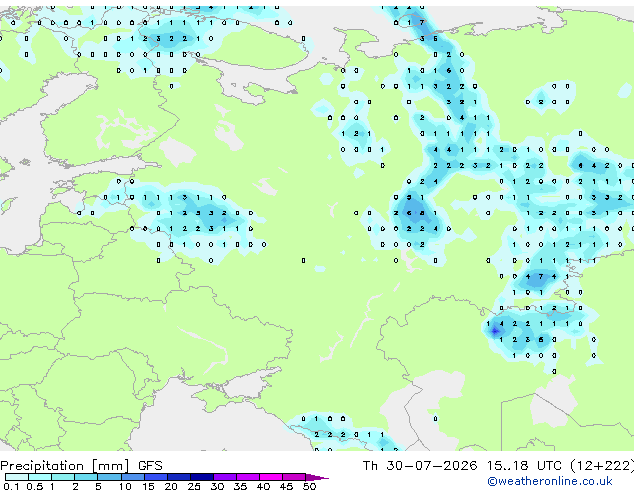This screenshot has height=490, width=634.
Task: Click the "0.1" legend scale label
Action: (x=11, y=486)
